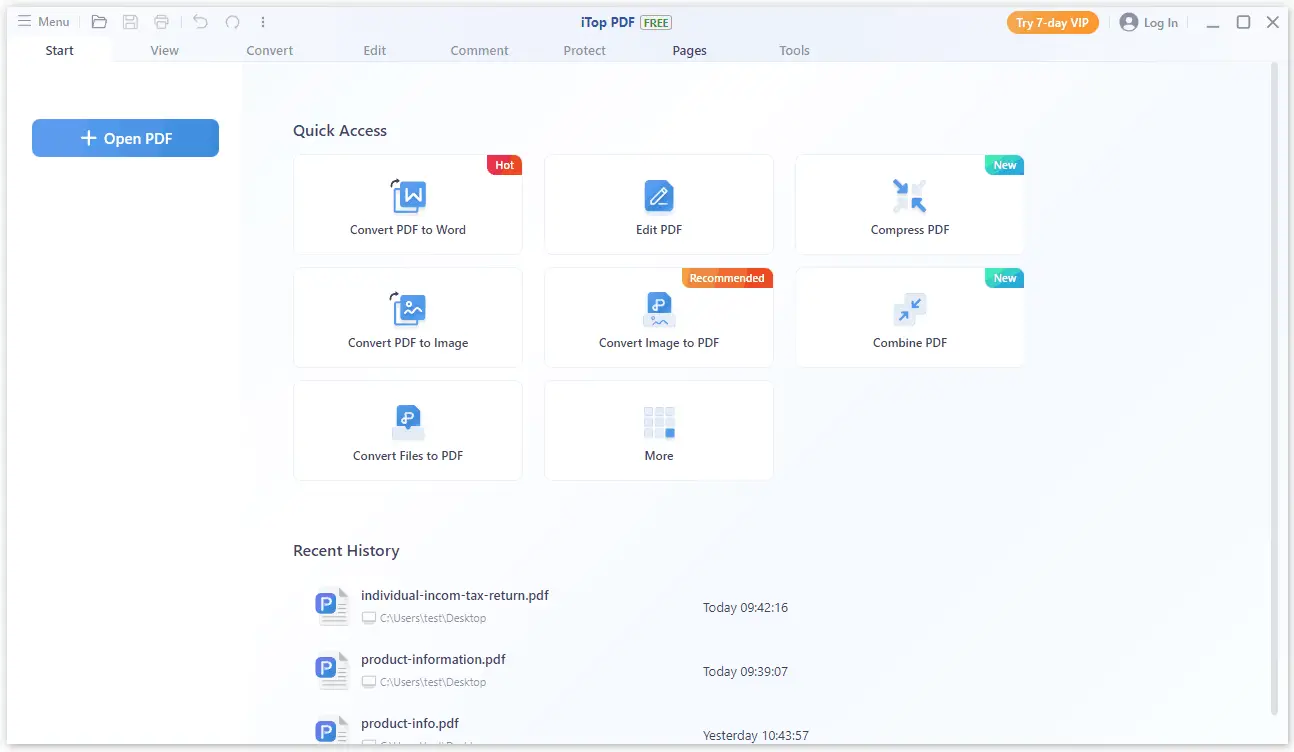Click the FREE badge next to iTop PDF
Screen dimensions: 1294x752
click(656, 22)
